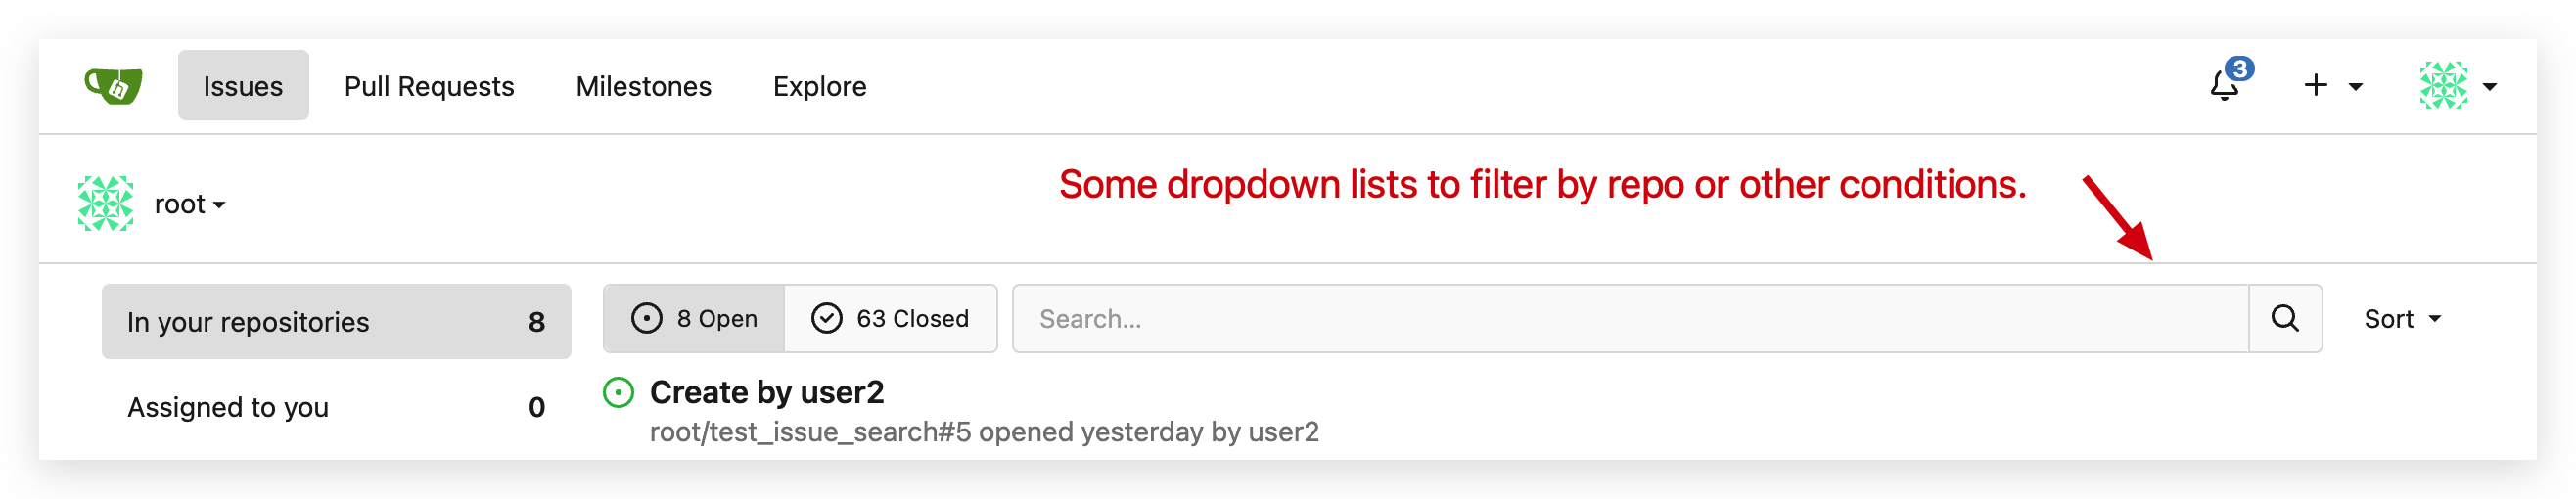This screenshot has height=499, width=2576.
Task: Select the In your repositories filter
Action: (x=336, y=322)
